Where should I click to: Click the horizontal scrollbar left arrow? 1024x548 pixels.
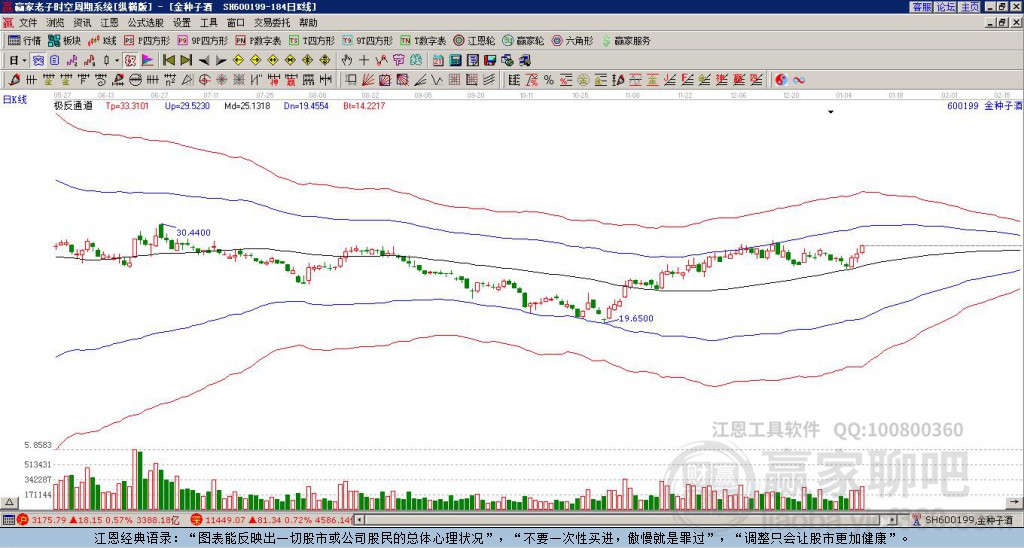tap(360, 520)
